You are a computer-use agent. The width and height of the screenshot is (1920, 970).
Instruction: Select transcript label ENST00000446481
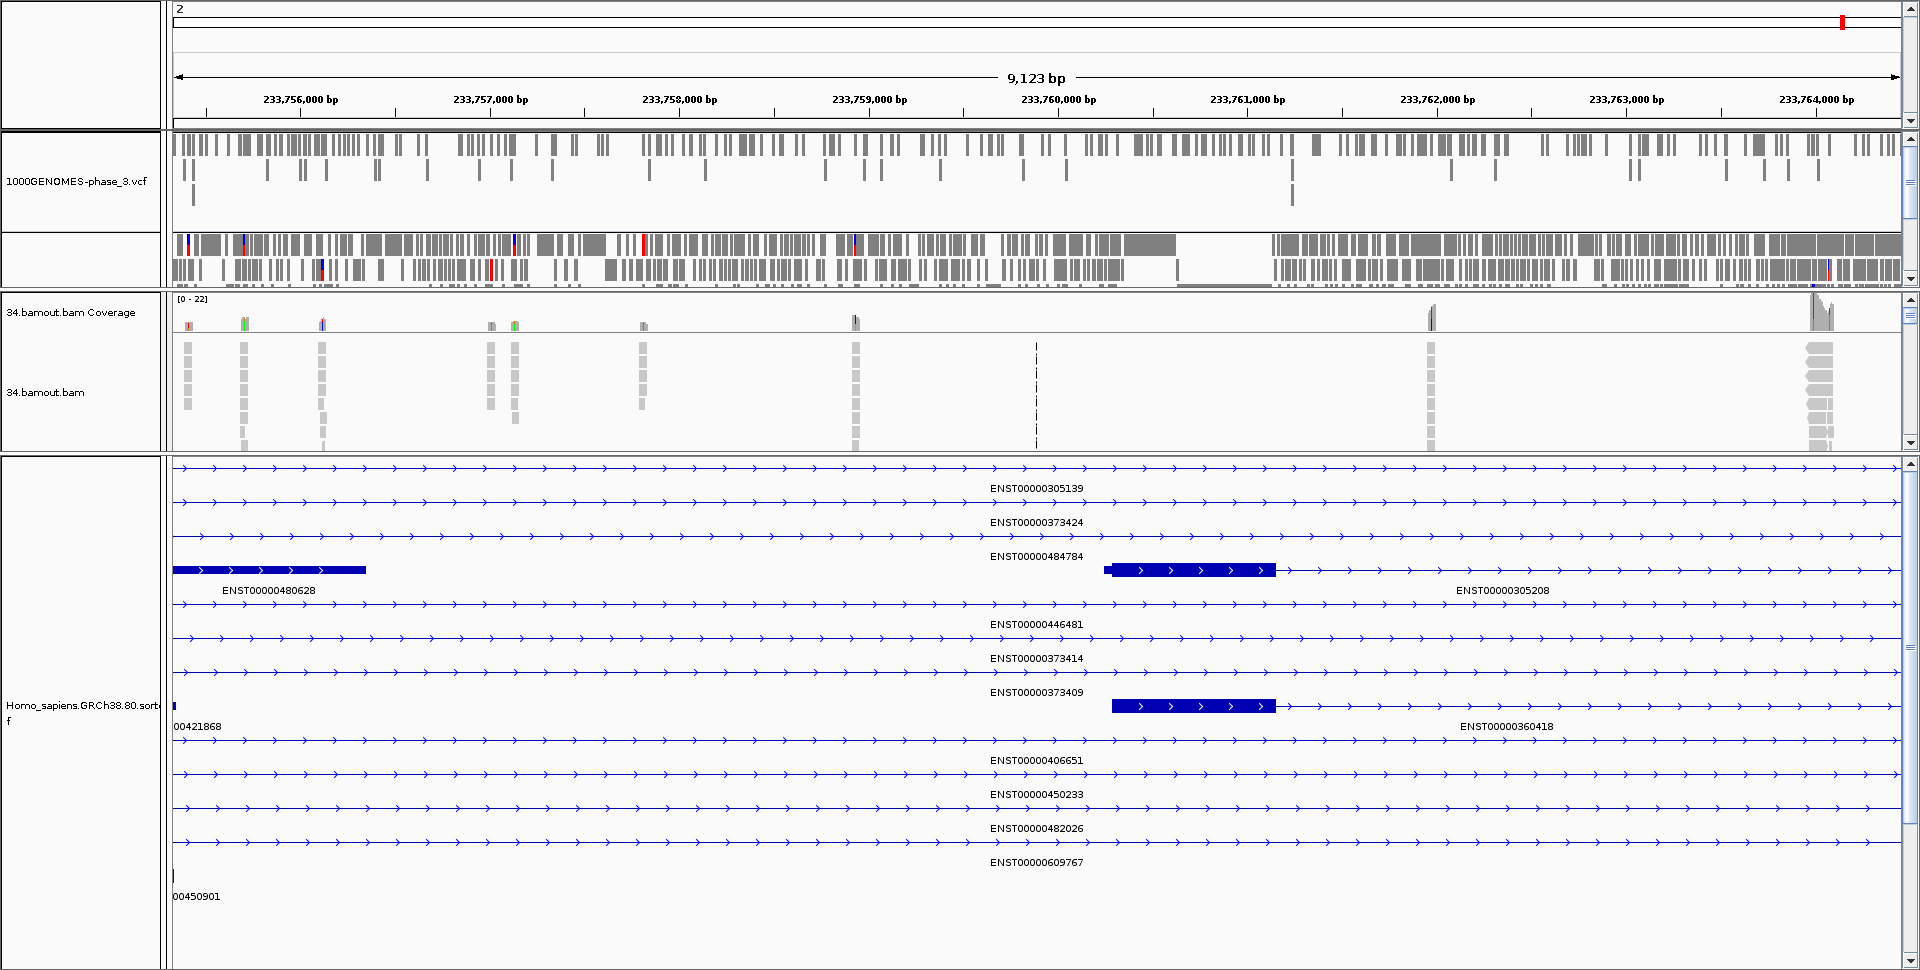coord(1036,624)
